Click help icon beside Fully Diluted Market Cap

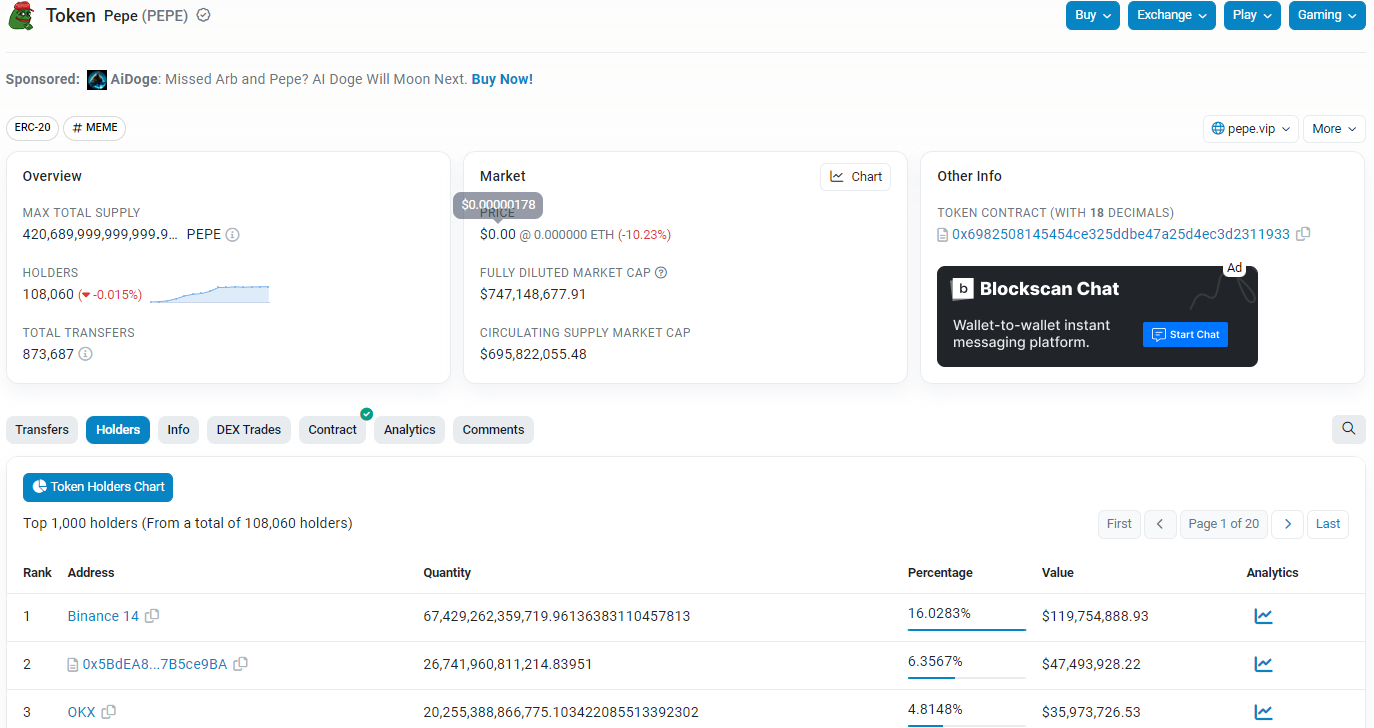661,273
